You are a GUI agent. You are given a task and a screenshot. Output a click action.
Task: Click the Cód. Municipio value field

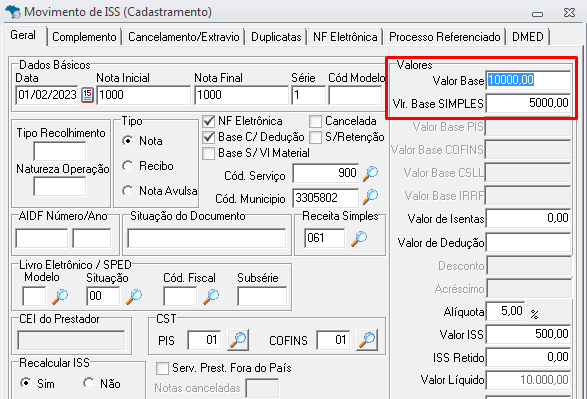pyautogui.click(x=326, y=198)
